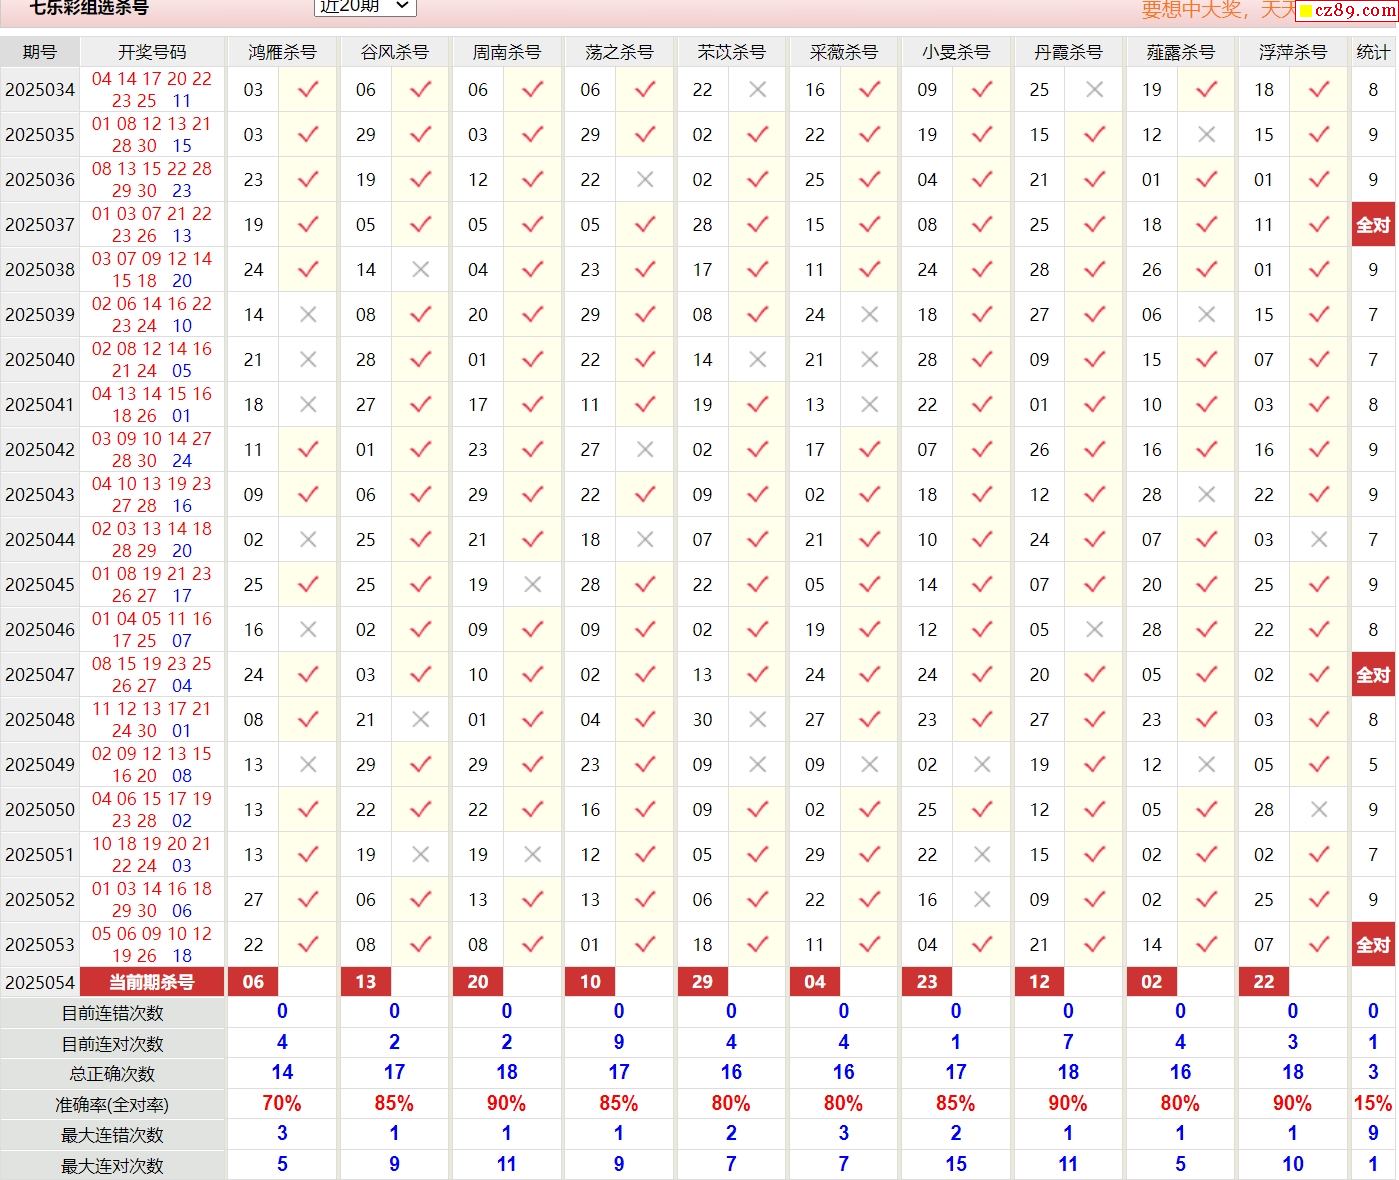Click the 小旻杀号 column header
The height and width of the screenshot is (1180, 1399).
955,52
